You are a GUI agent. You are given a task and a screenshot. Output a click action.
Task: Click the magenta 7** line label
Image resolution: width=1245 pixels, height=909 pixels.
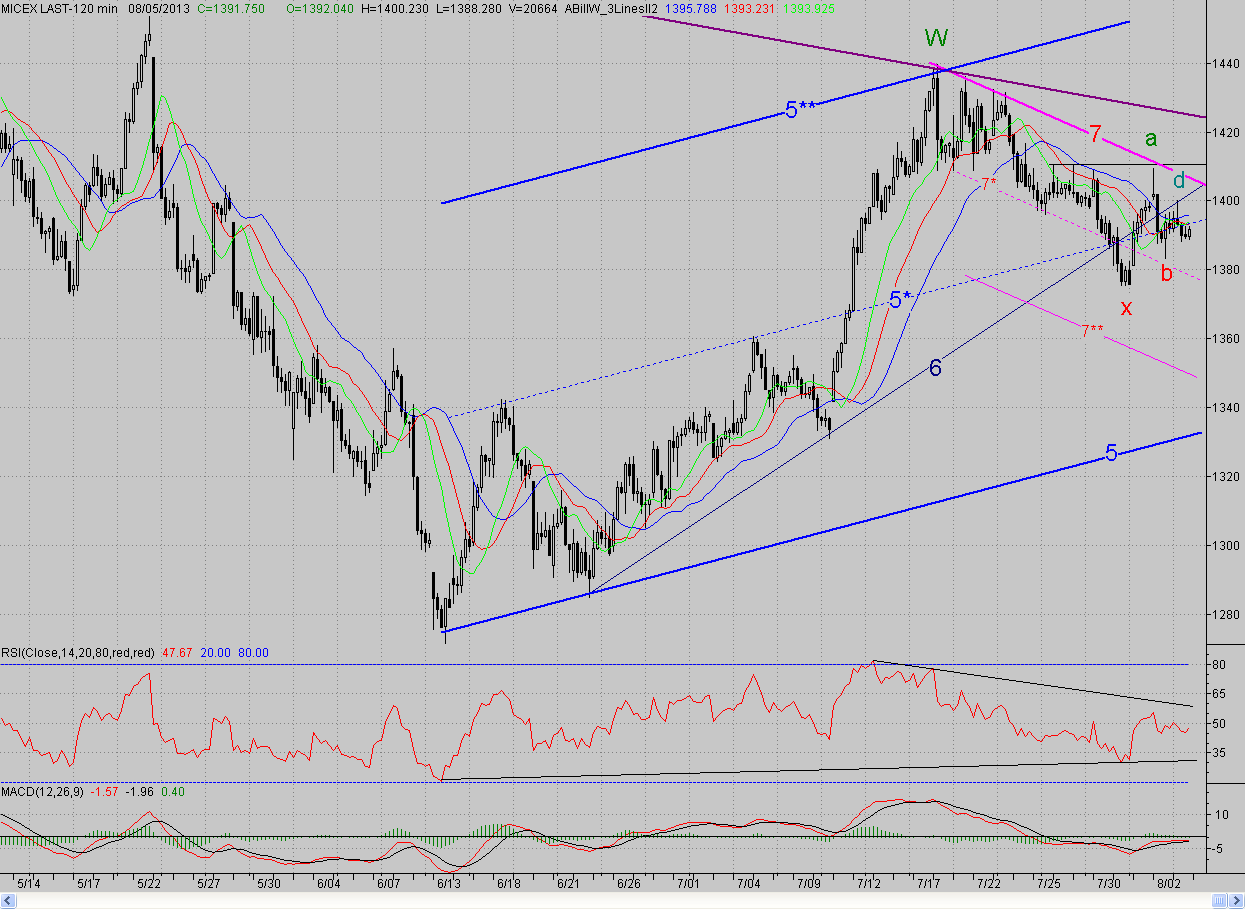[1092, 331]
